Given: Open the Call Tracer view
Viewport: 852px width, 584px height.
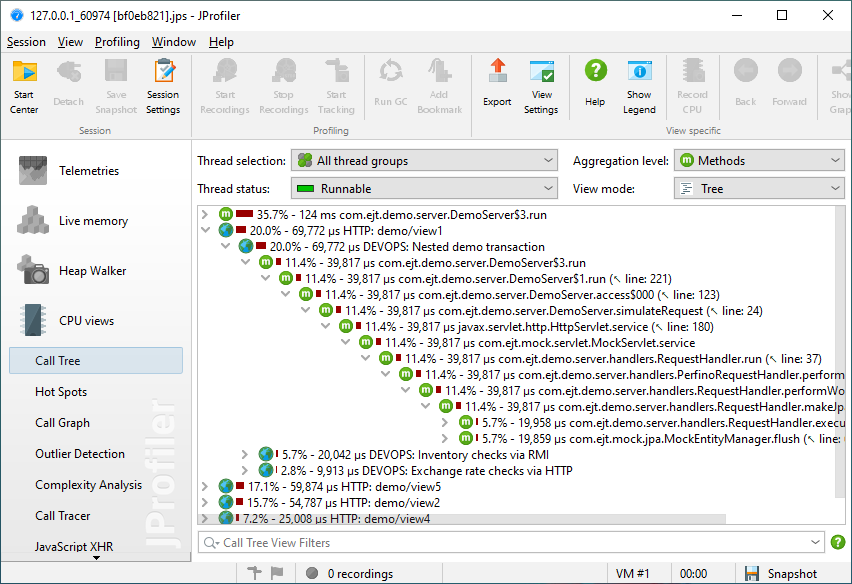Looking at the screenshot, I should point(62,516).
